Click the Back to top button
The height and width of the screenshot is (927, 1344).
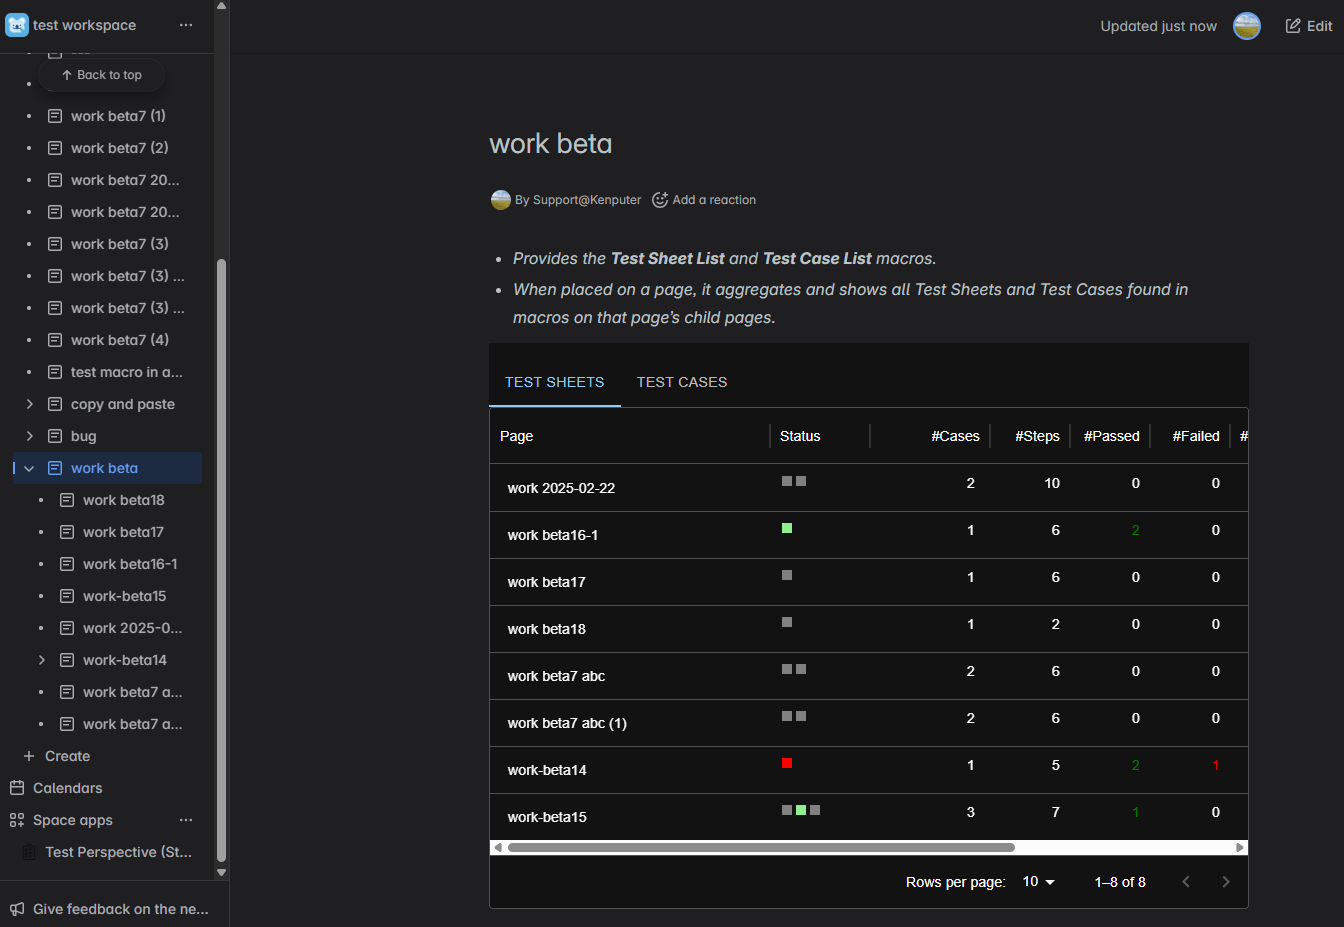pyautogui.click(x=102, y=75)
